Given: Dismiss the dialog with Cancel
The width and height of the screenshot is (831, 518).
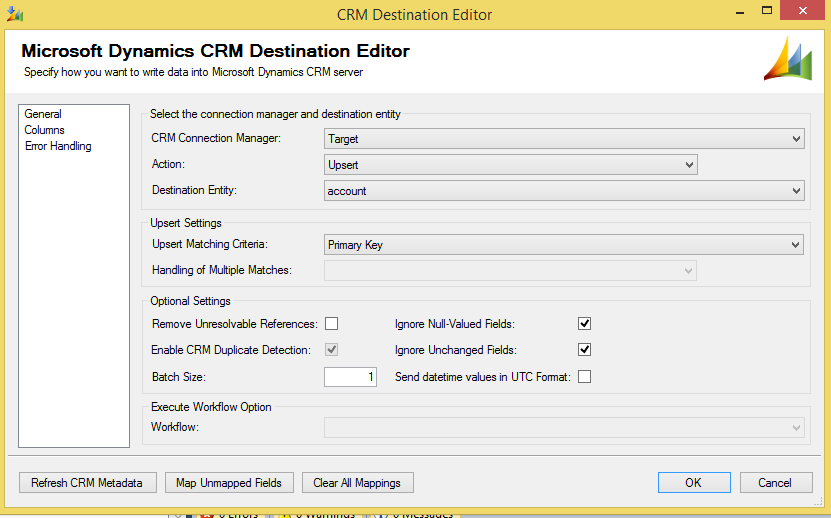Looking at the screenshot, I should [x=776, y=482].
